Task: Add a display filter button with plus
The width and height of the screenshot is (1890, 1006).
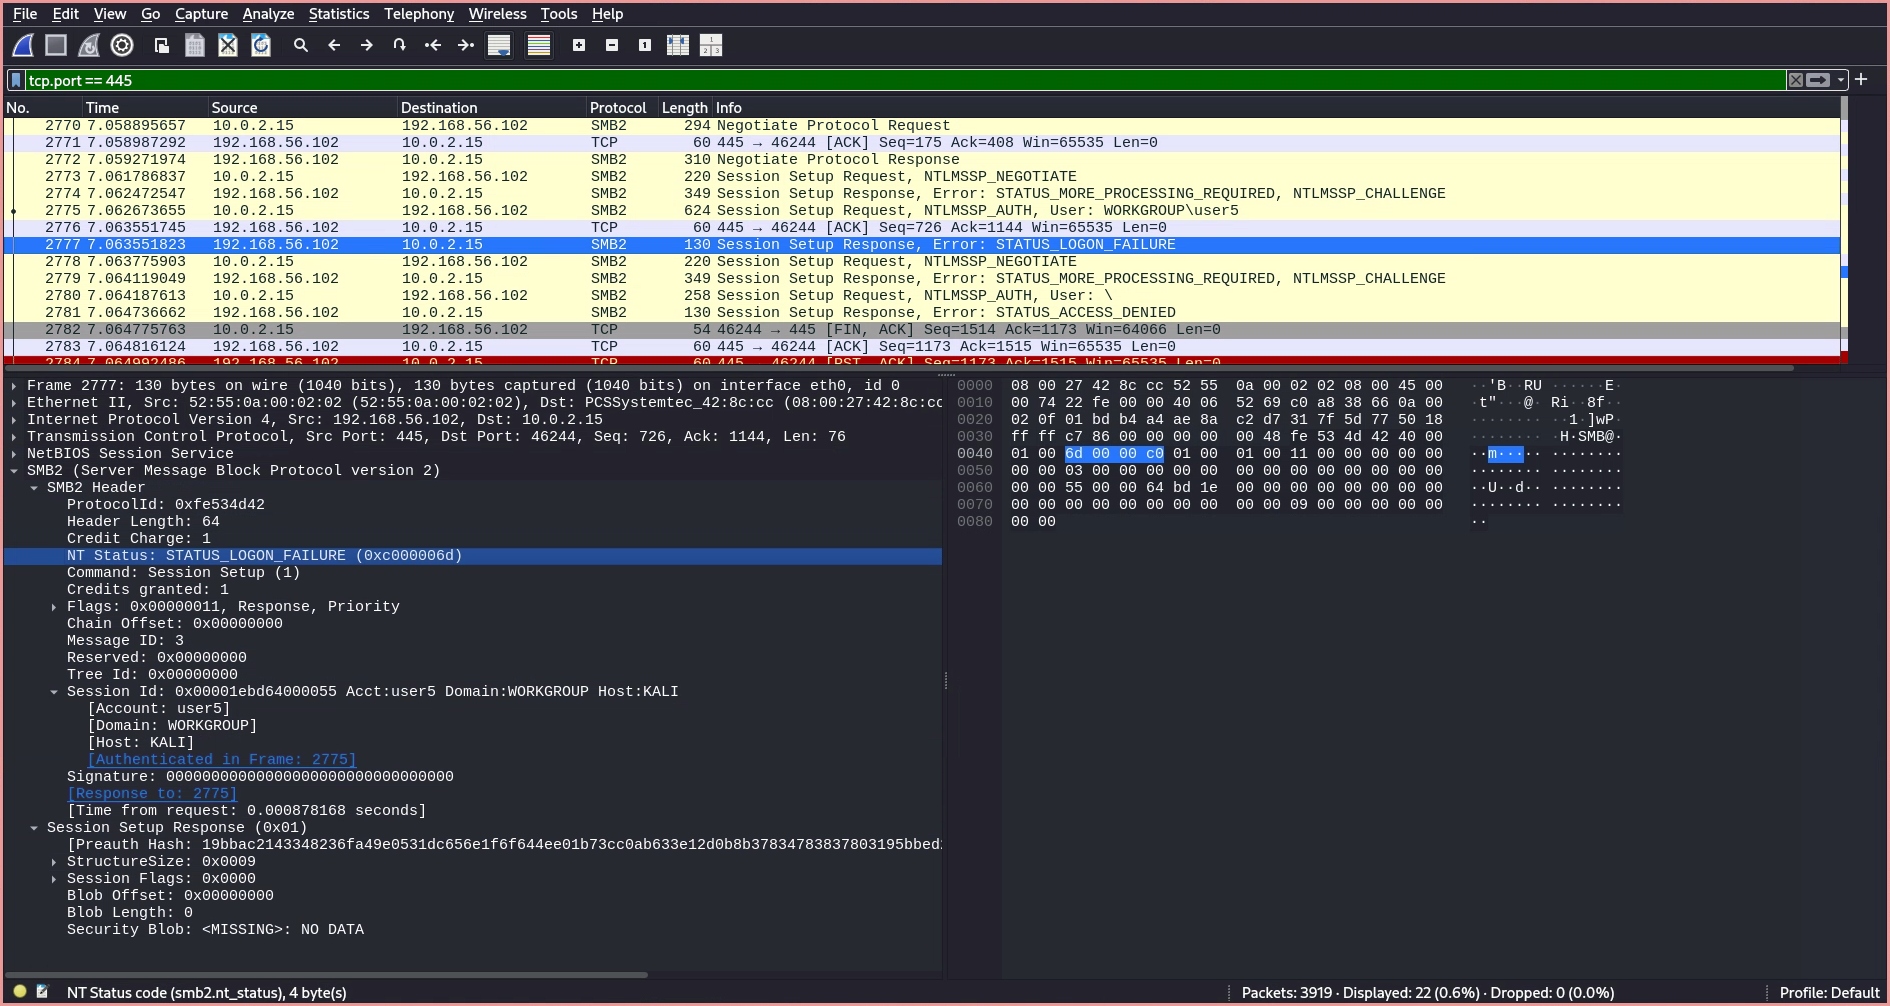Action: pos(1861,79)
